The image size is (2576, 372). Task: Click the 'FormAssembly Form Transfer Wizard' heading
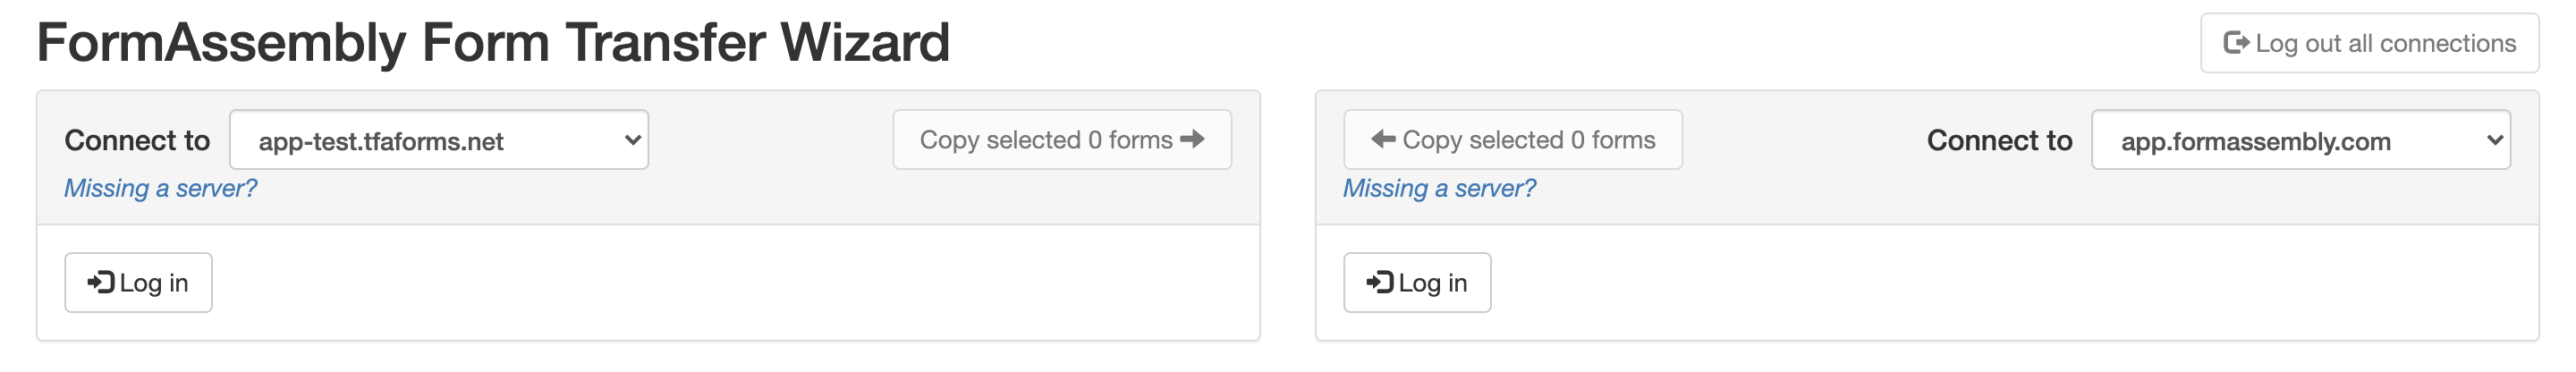[493, 42]
